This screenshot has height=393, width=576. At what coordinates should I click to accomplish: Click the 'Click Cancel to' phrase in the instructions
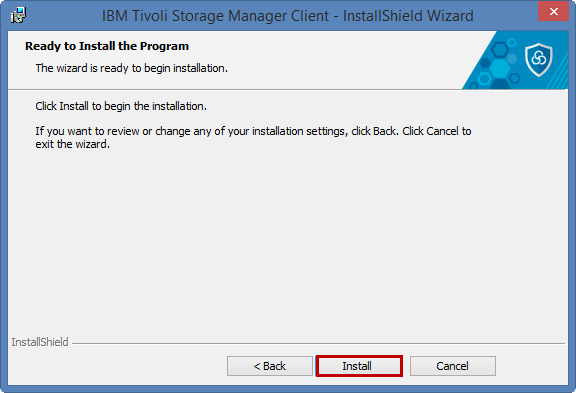[437, 131]
